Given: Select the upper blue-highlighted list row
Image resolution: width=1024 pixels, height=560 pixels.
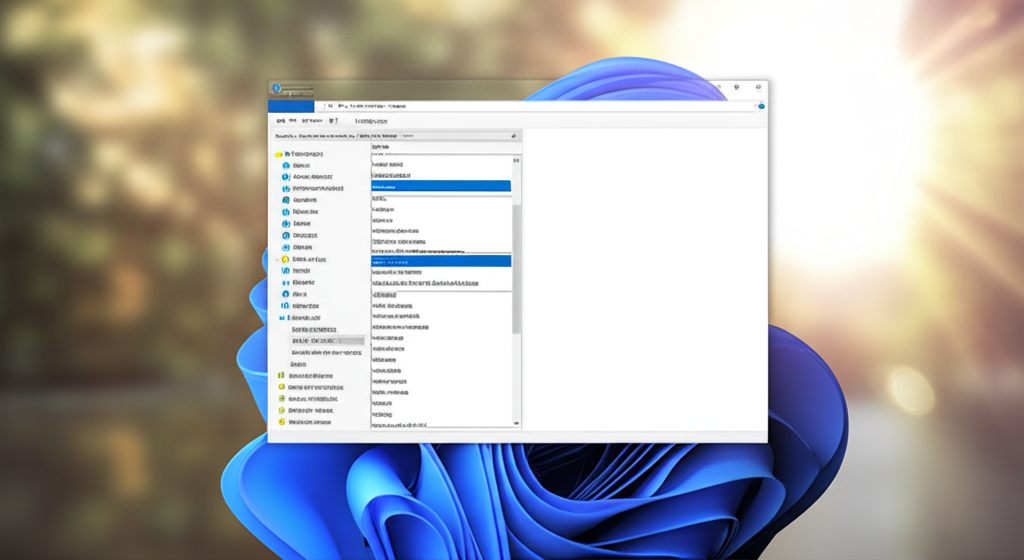Looking at the screenshot, I should (440, 186).
